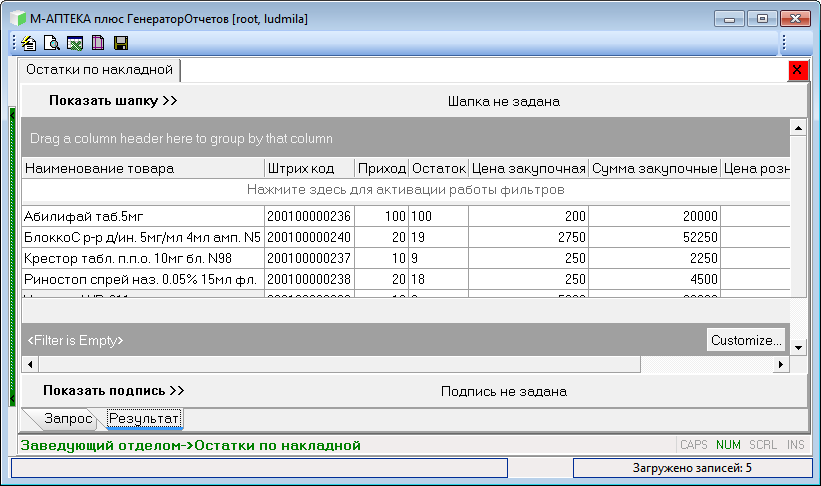Sort by Наименование товара column header
Image resolution: width=821 pixels, height=486 pixels.
[x=142, y=169]
